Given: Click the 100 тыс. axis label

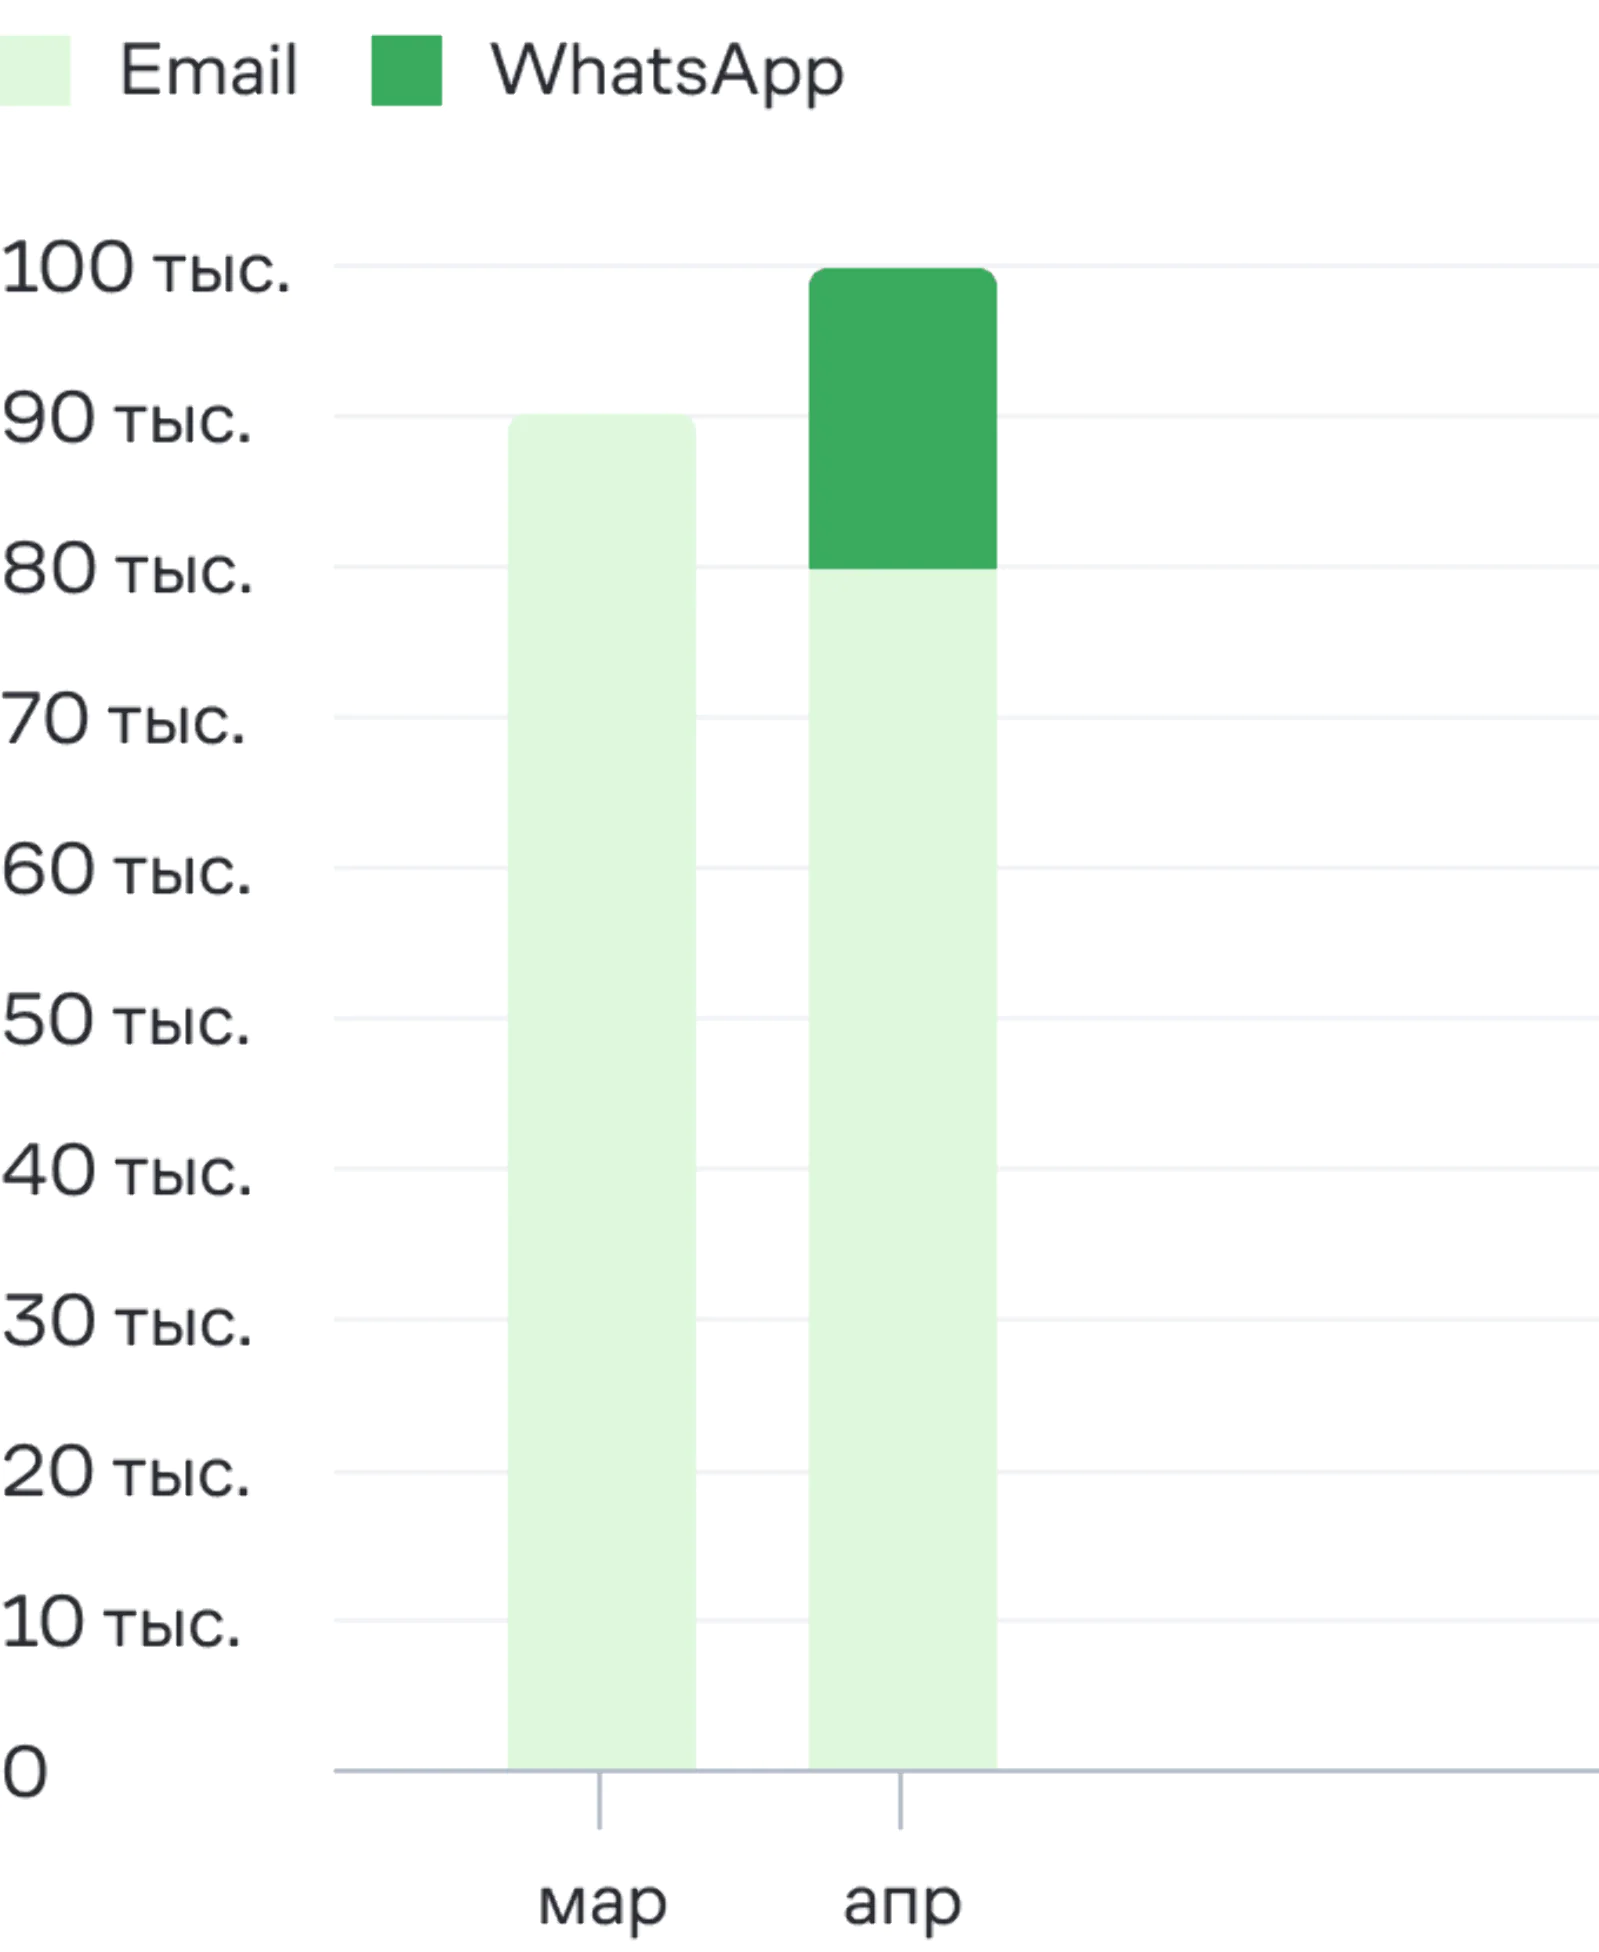Looking at the screenshot, I should coord(146,268).
